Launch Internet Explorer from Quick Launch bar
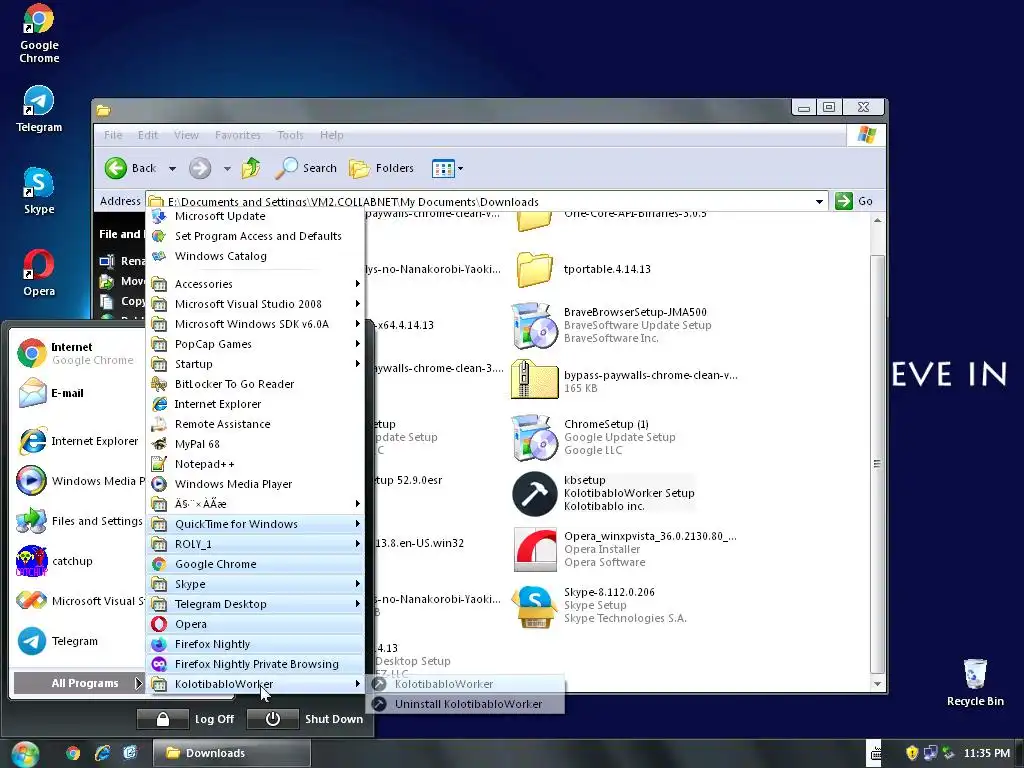This screenshot has width=1024, height=768. (x=103, y=753)
